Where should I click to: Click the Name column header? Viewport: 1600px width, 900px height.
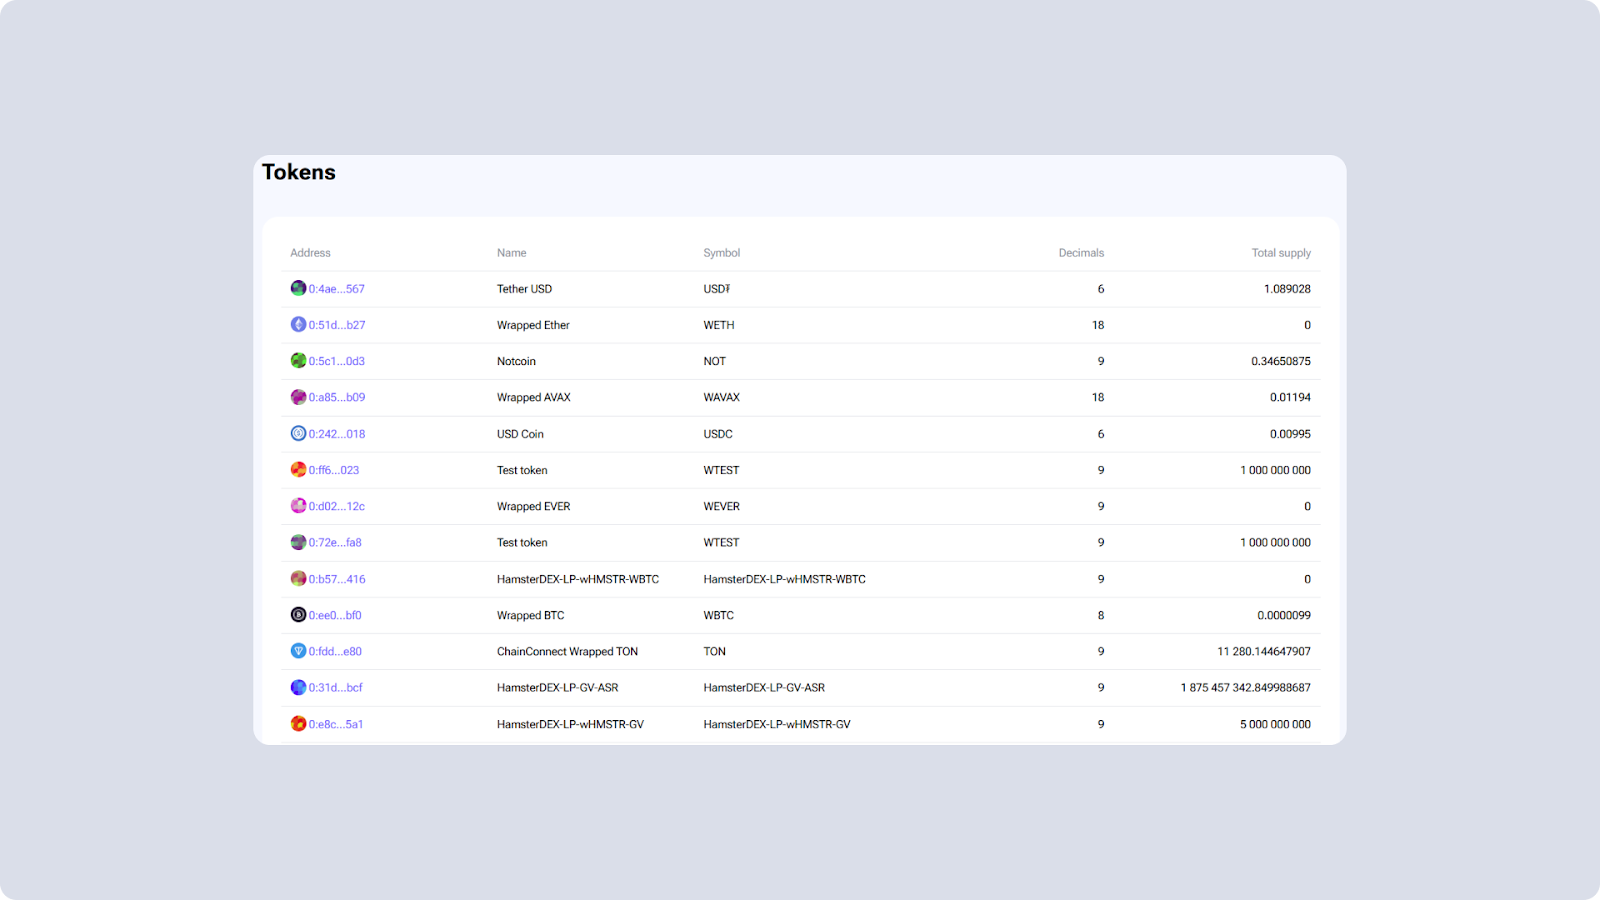tap(511, 253)
